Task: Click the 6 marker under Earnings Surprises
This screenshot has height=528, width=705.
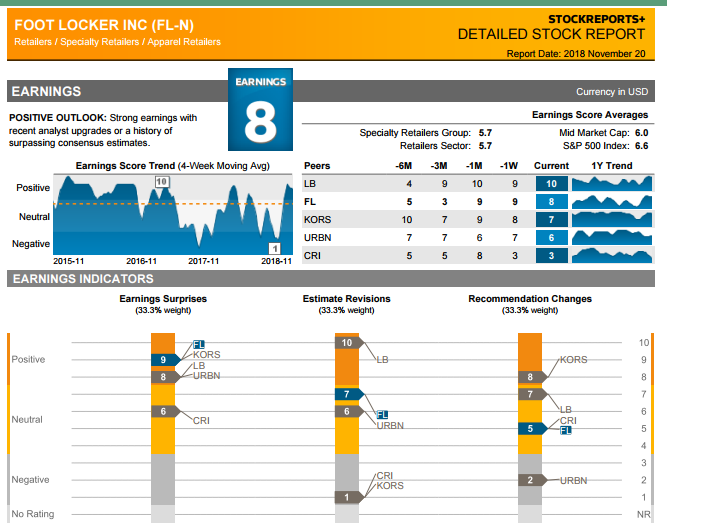Action: point(165,411)
